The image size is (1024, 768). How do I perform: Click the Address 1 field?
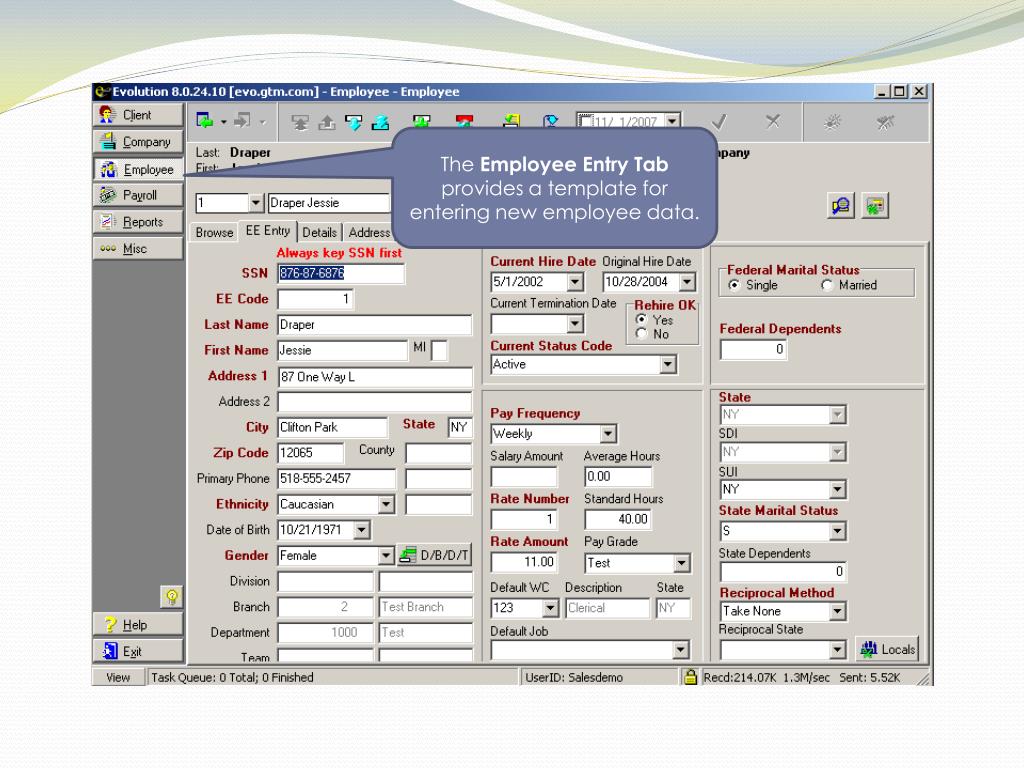click(375, 377)
